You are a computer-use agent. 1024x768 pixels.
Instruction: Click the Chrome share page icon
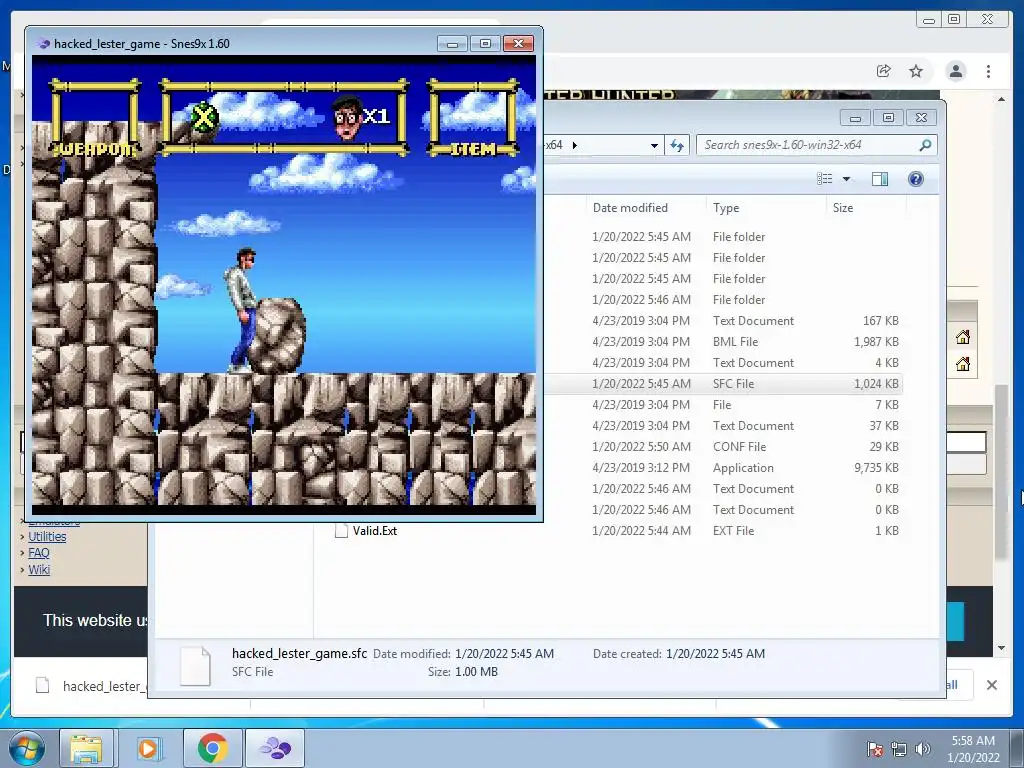click(x=884, y=71)
